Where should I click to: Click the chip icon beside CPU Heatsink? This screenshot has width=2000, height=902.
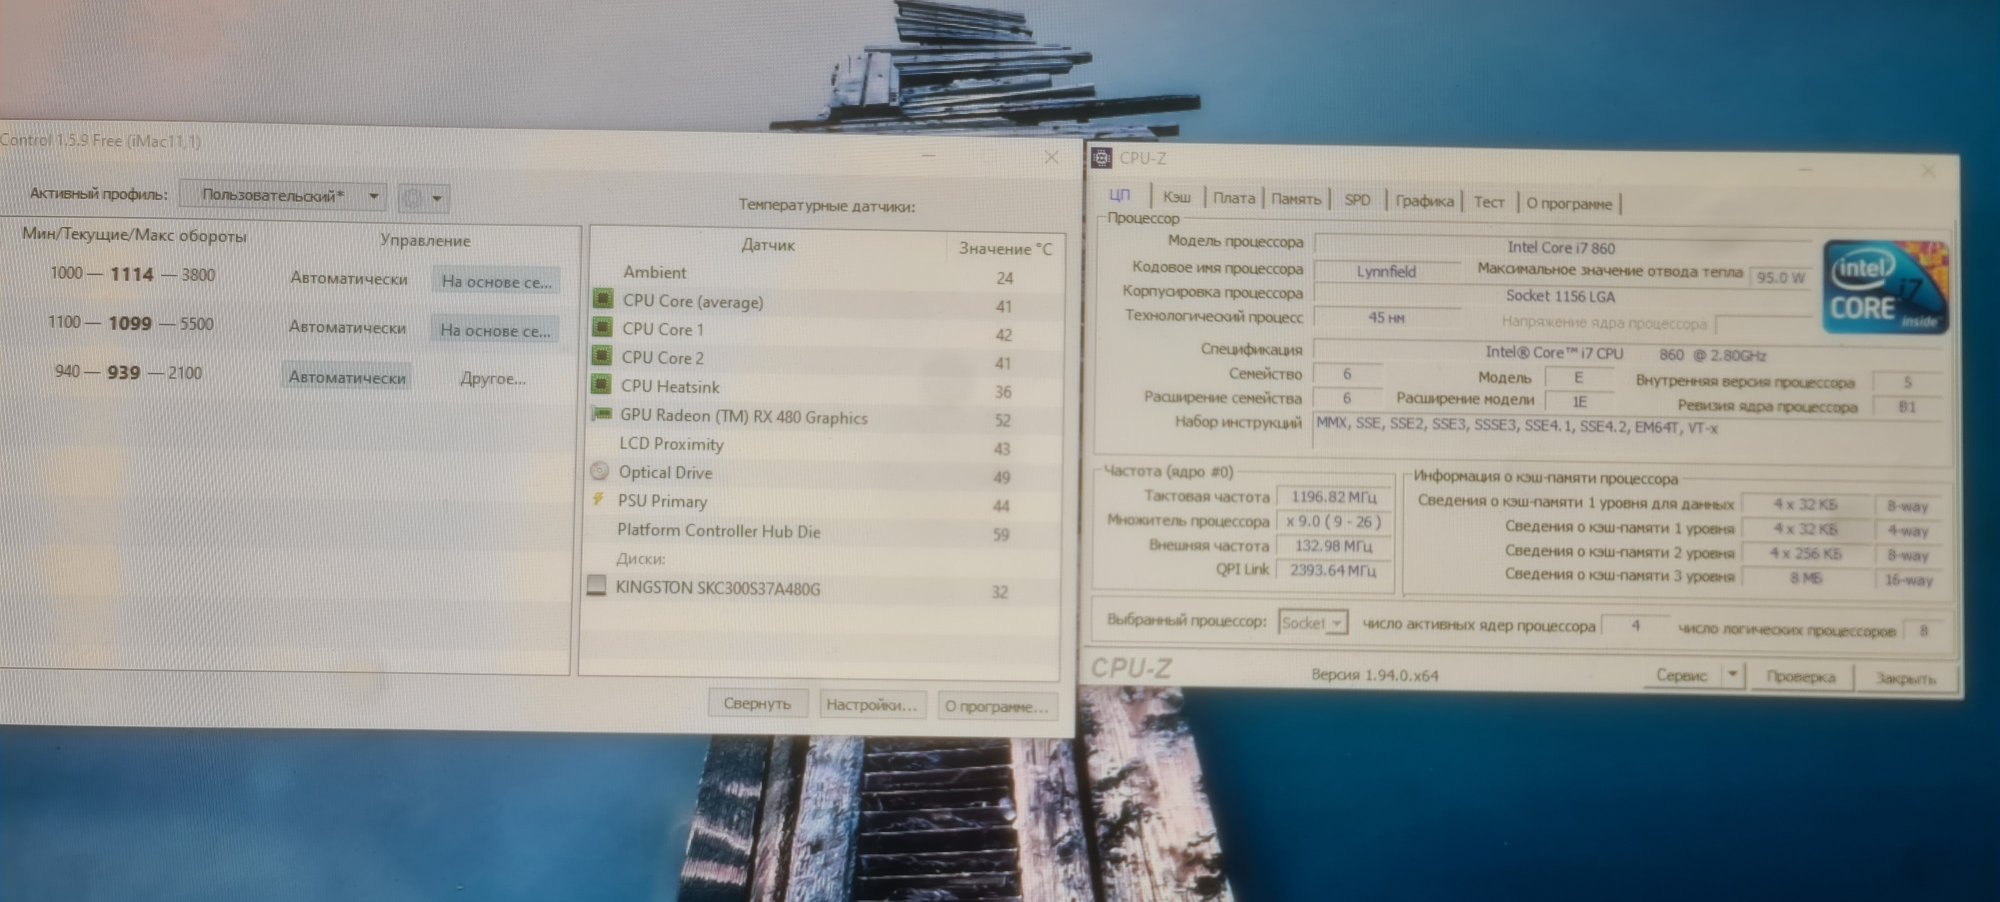pyautogui.click(x=602, y=384)
